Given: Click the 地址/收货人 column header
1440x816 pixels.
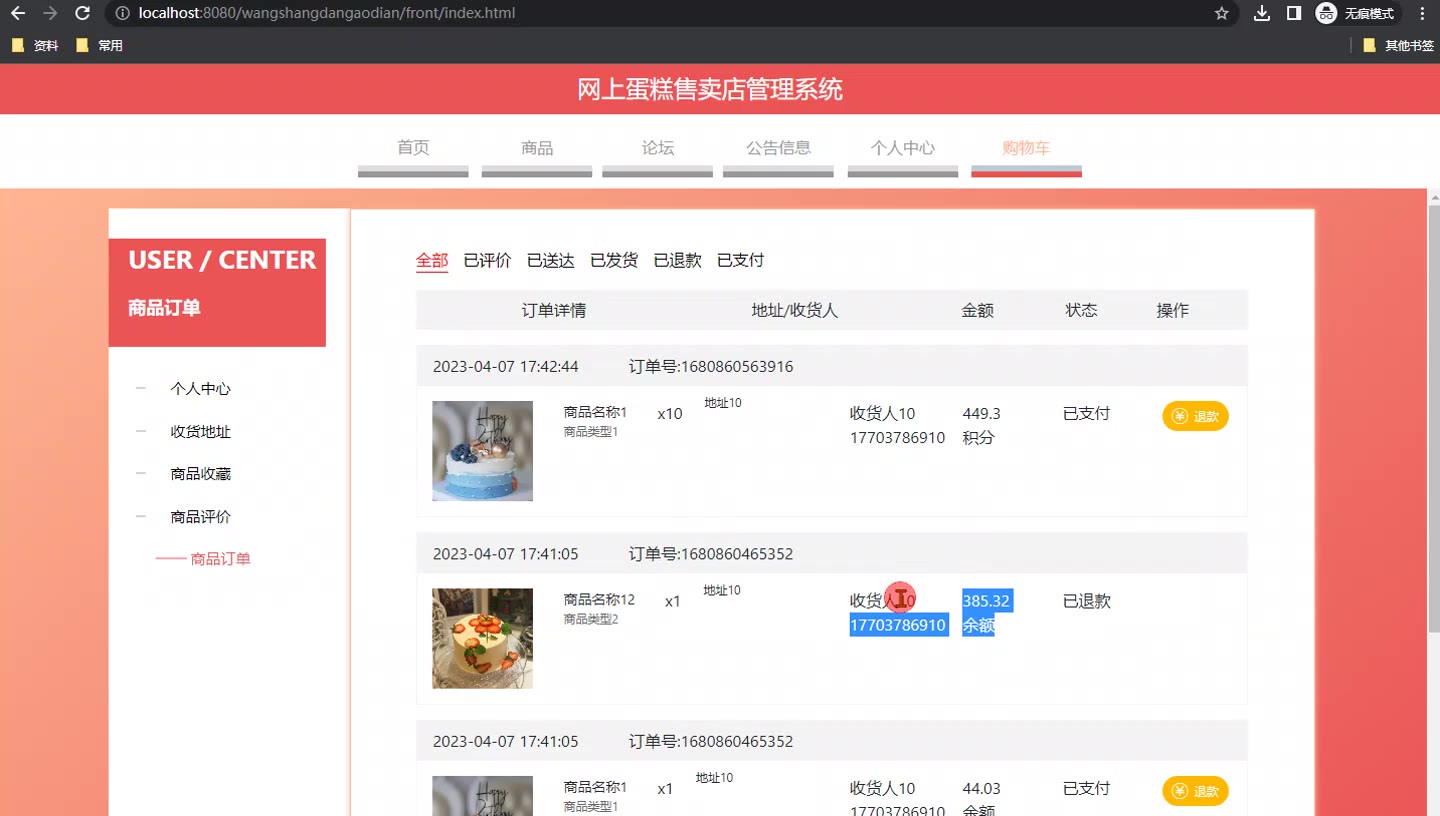Looking at the screenshot, I should (x=795, y=310).
